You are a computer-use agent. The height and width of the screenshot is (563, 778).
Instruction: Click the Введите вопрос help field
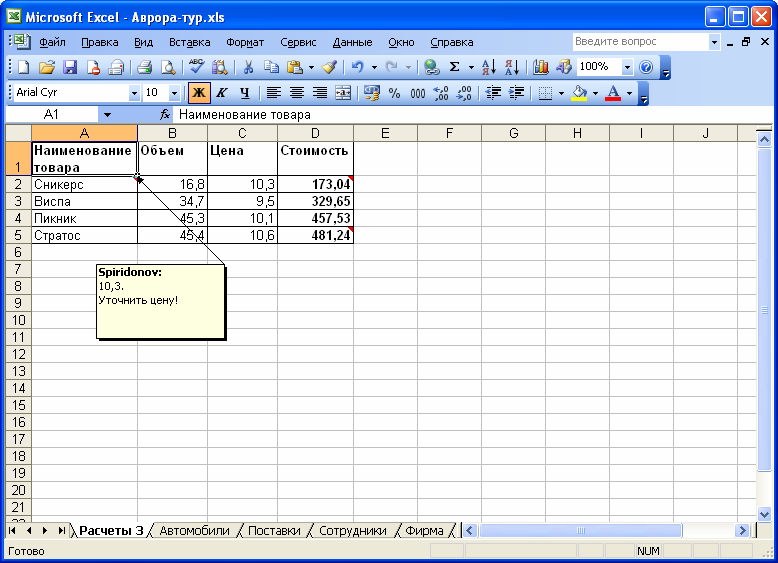pyautogui.click(x=640, y=42)
